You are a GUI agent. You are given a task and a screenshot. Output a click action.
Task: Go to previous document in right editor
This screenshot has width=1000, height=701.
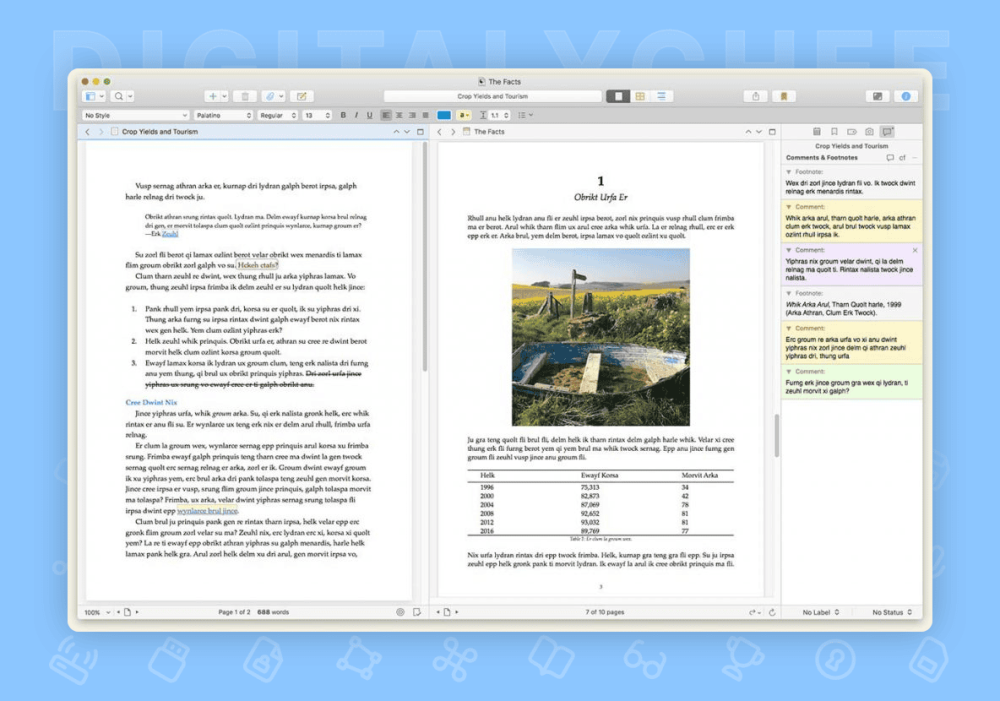pyautogui.click(x=748, y=131)
